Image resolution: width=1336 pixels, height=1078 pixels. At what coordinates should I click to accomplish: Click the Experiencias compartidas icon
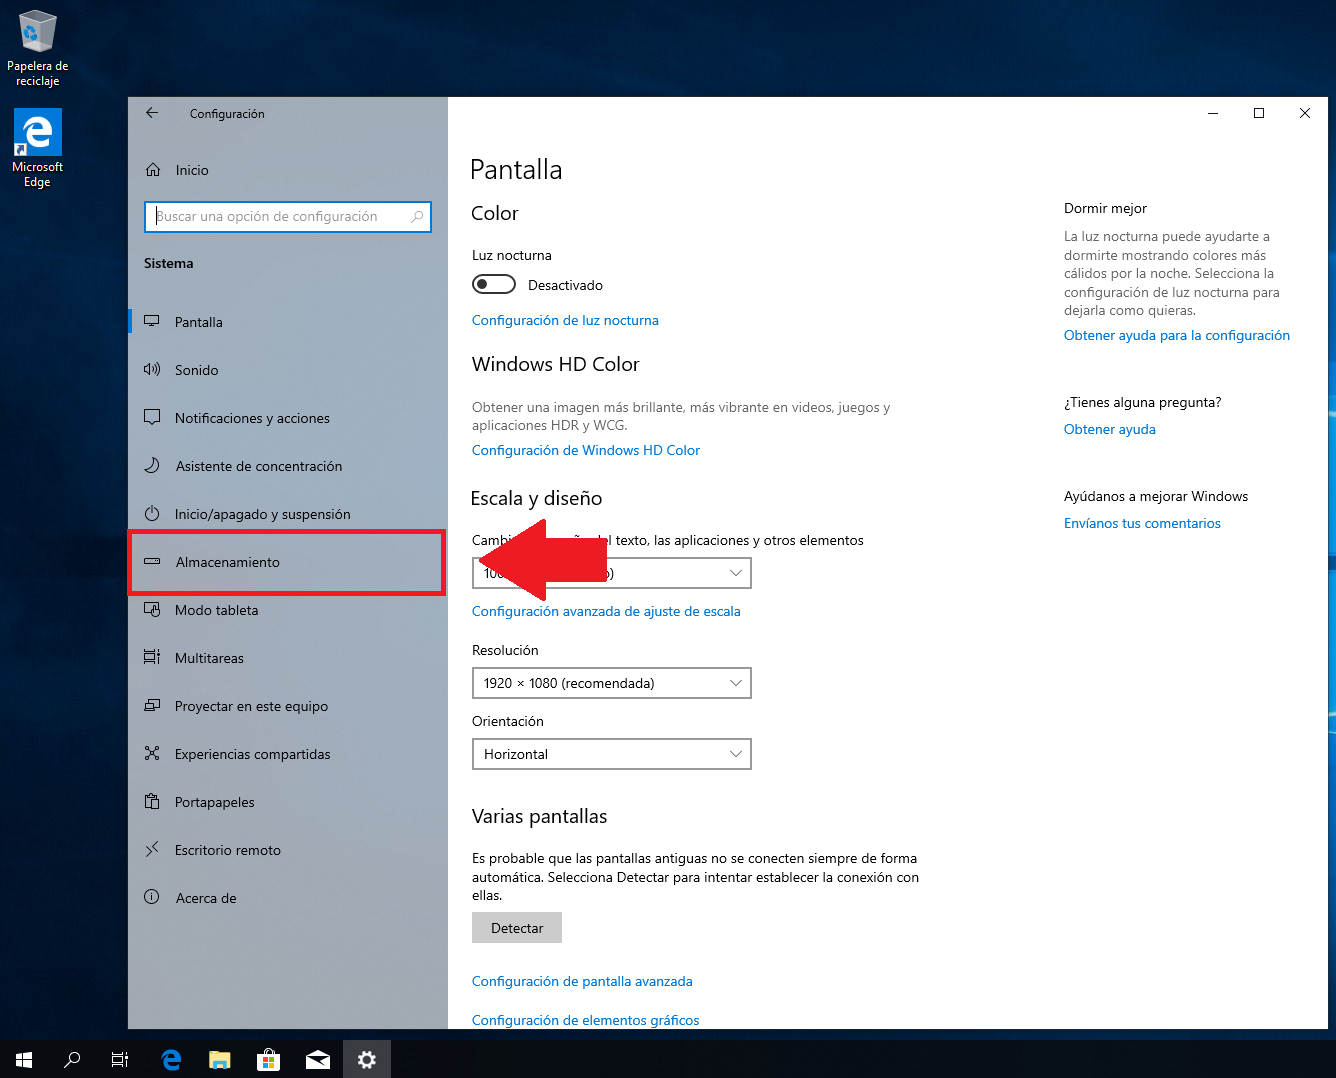[152, 754]
